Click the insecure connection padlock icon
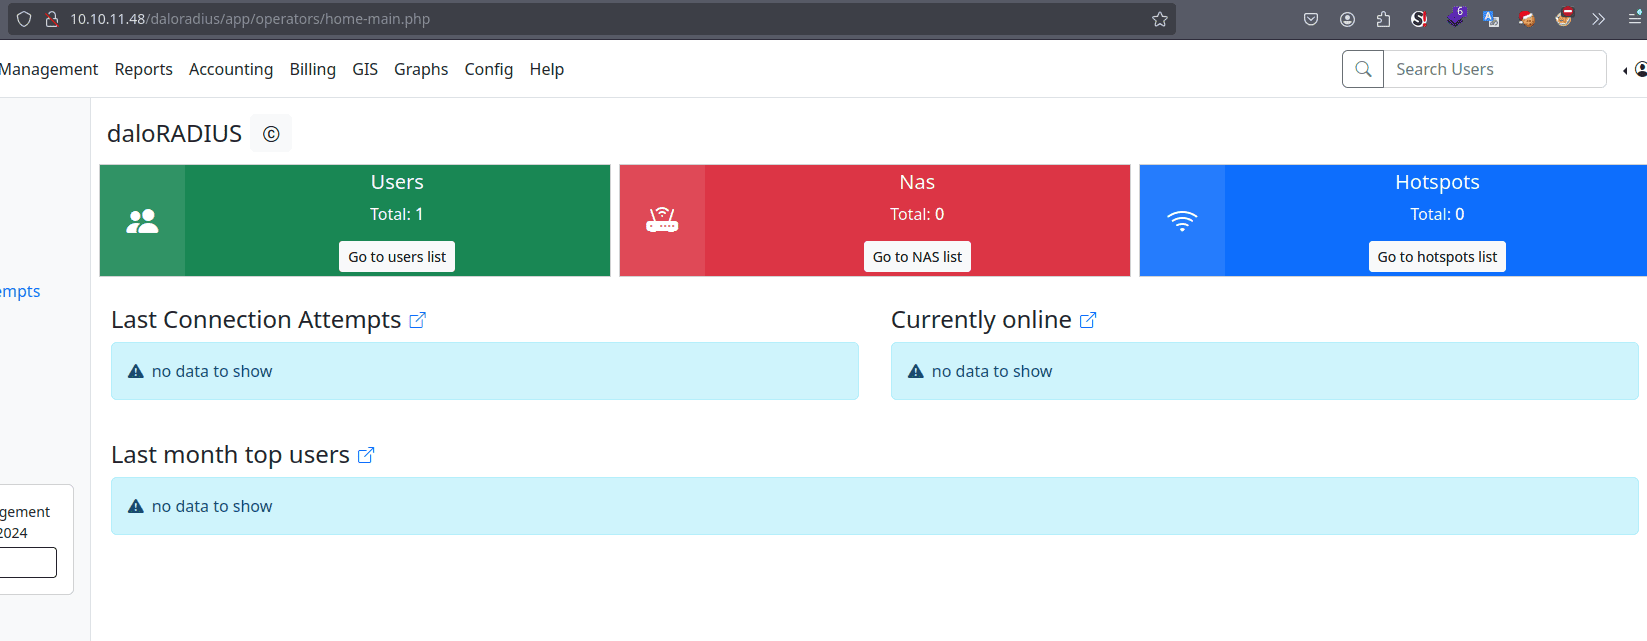 (x=52, y=19)
